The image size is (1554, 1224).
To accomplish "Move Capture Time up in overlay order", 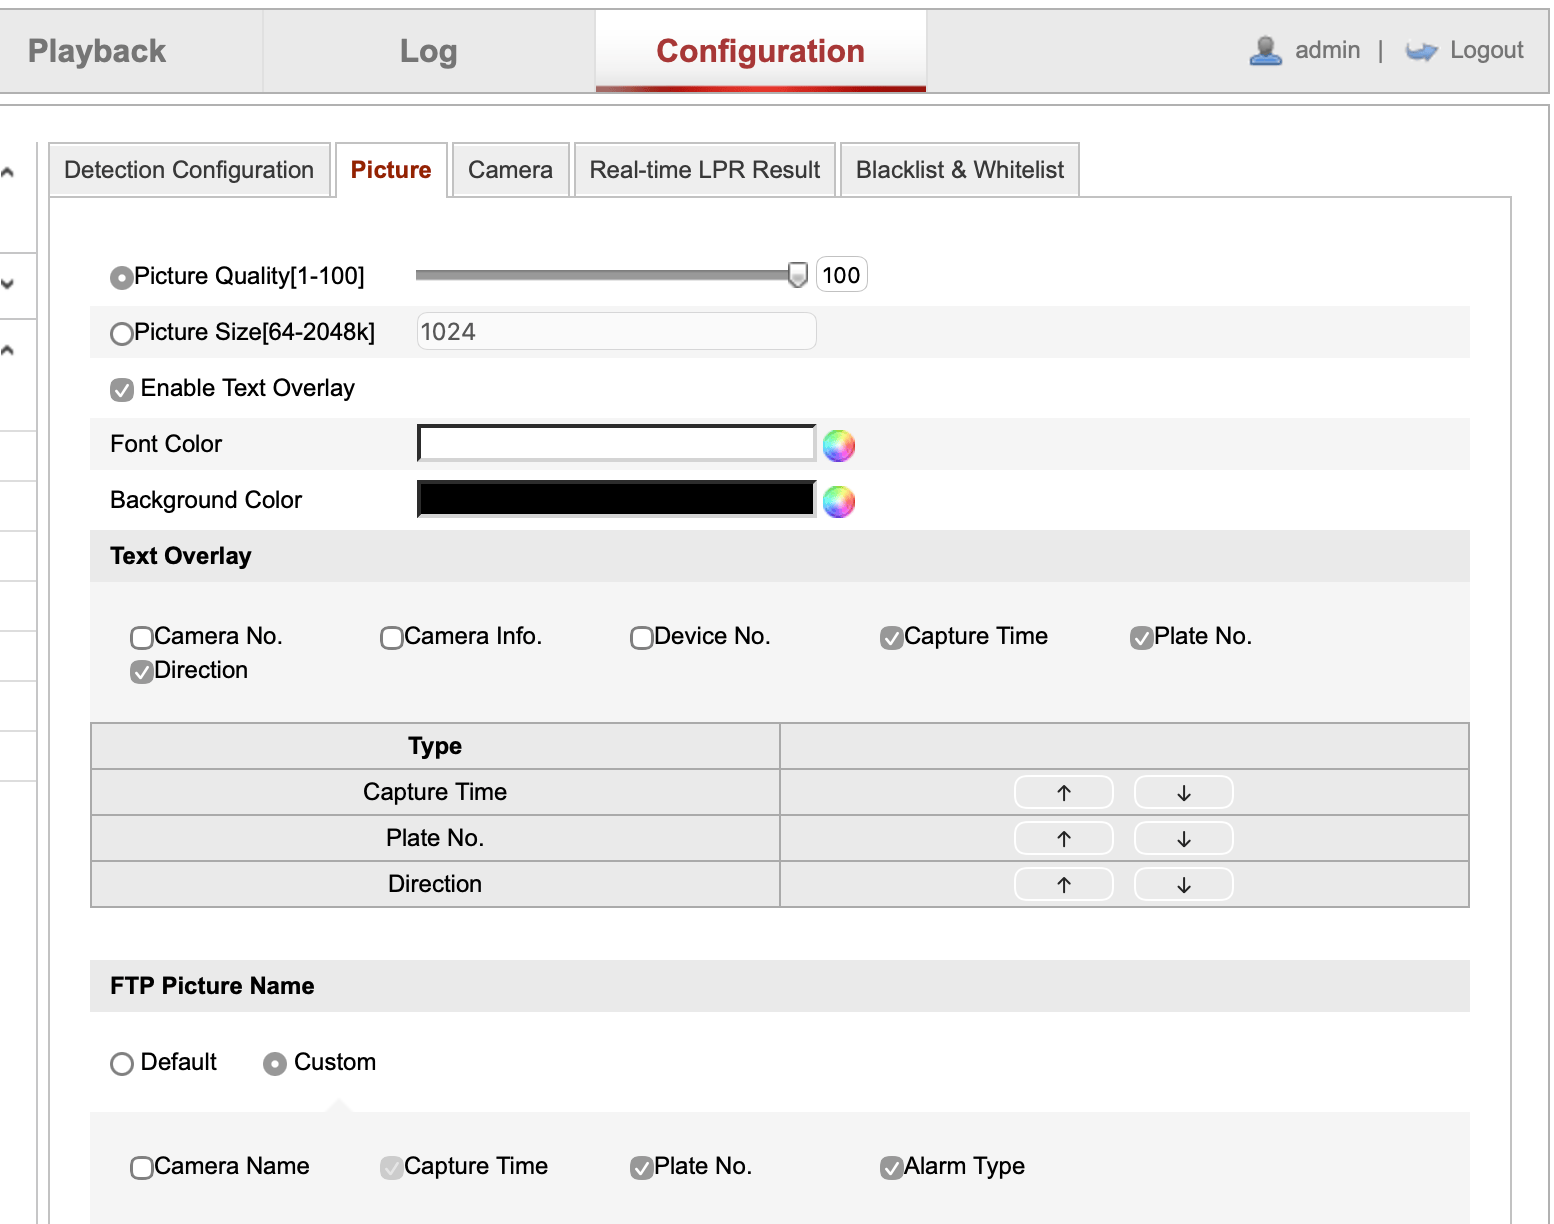I will point(1063,791).
